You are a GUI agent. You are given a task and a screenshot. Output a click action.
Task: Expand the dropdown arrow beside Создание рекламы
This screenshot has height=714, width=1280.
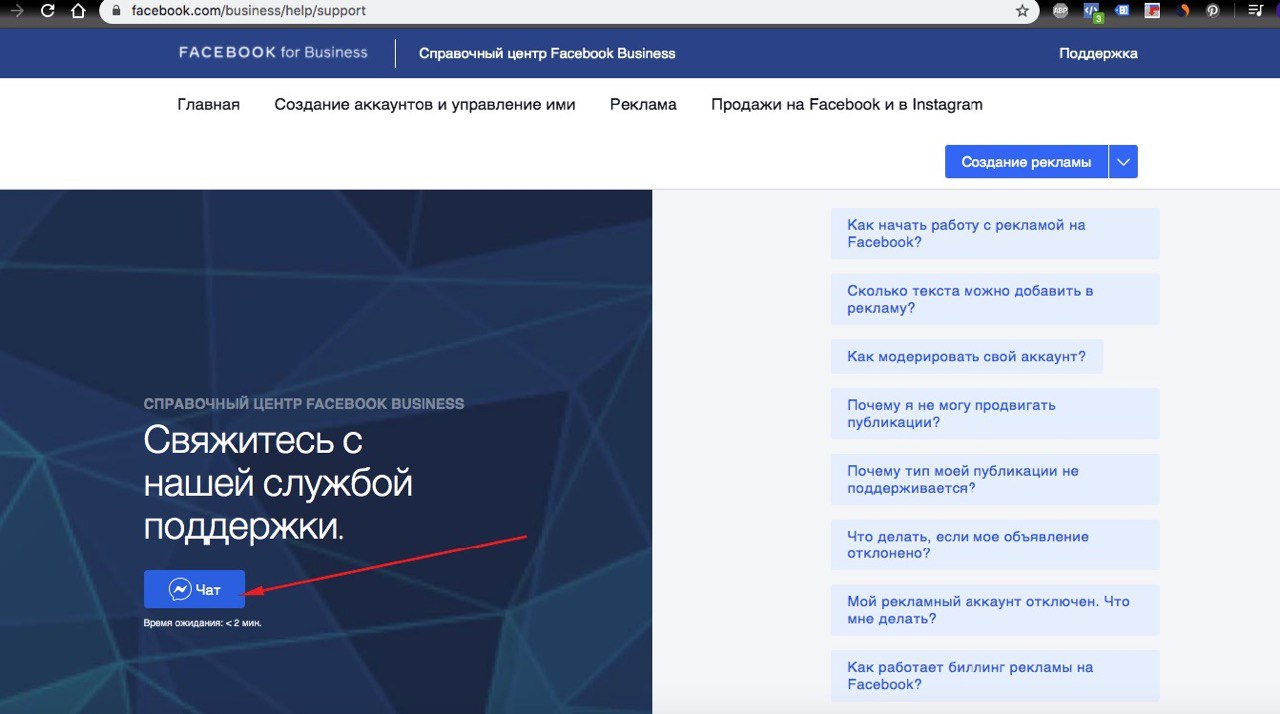pyautogui.click(x=1123, y=162)
